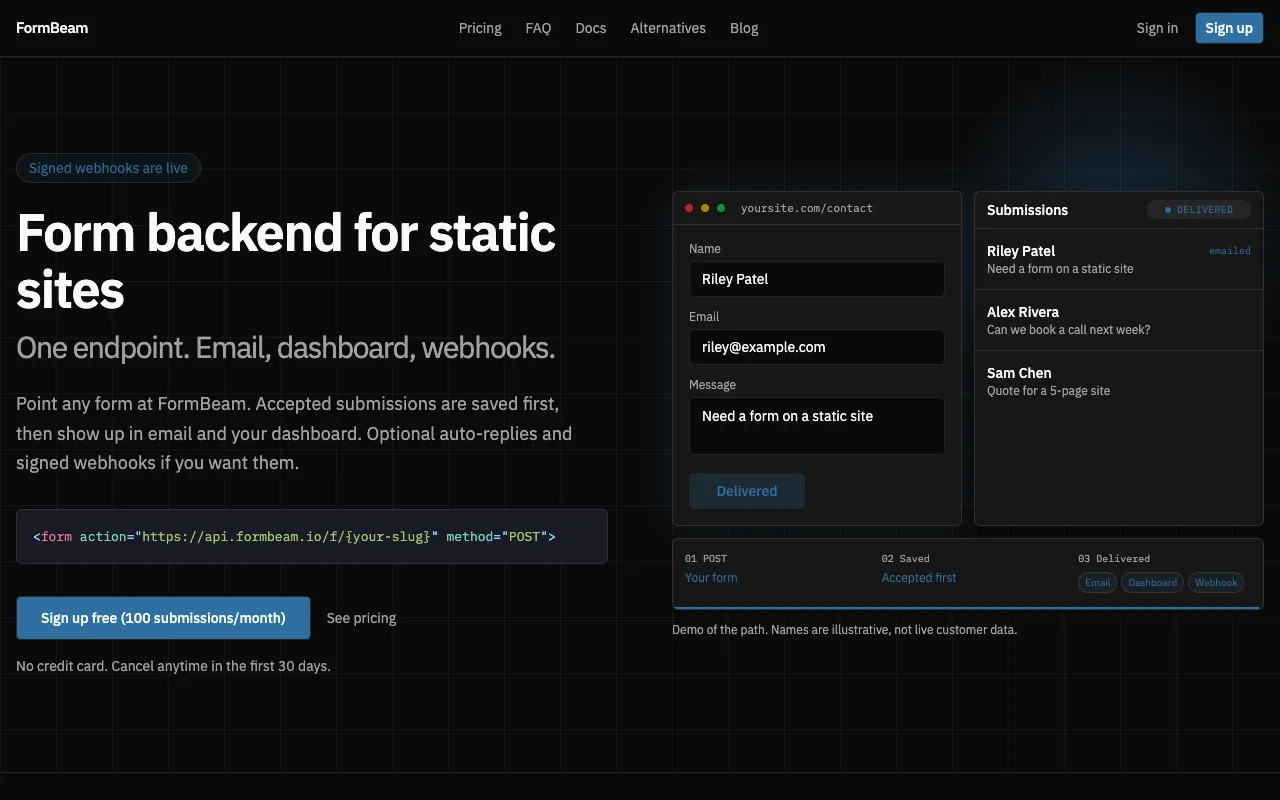Open the See pricing link

click(361, 618)
